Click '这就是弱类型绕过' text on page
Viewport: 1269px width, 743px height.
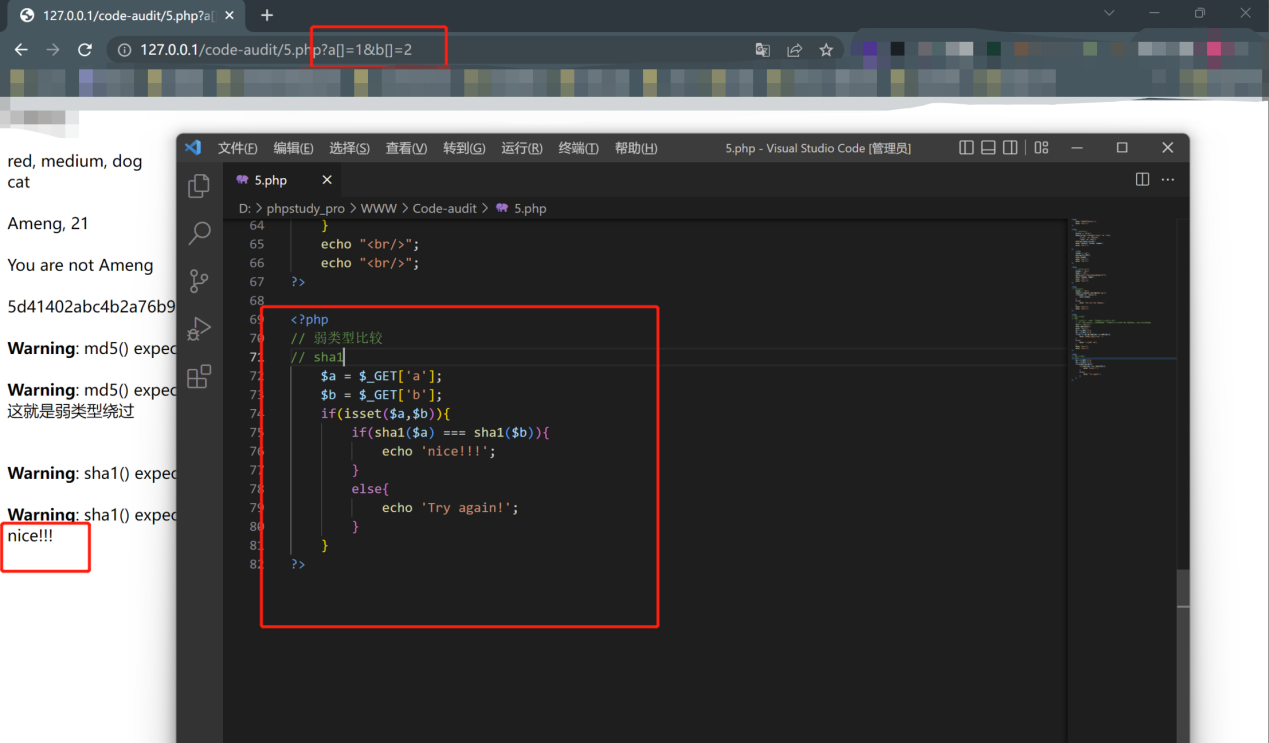tap(71, 410)
